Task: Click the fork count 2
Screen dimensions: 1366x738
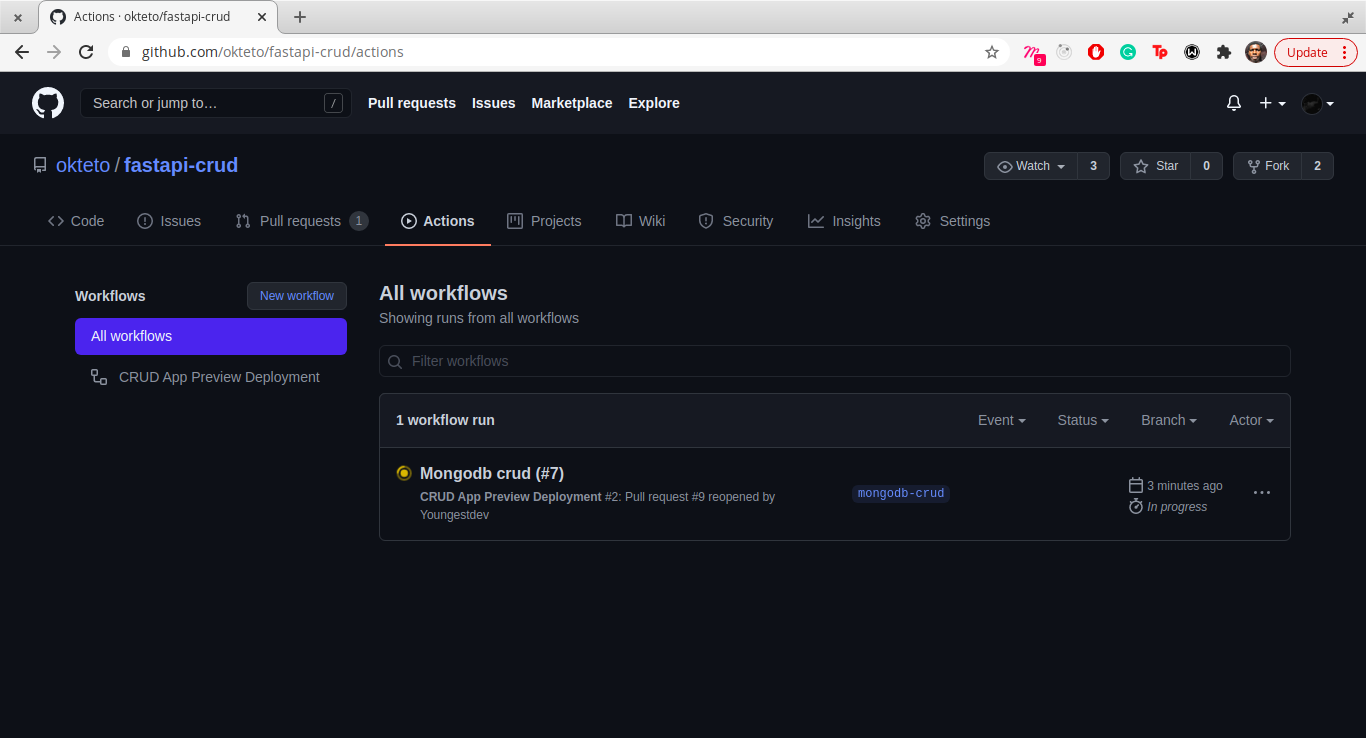Action: (x=1317, y=166)
